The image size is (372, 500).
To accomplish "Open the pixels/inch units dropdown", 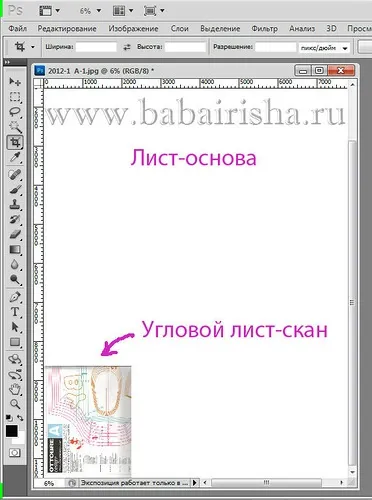I will [324, 48].
